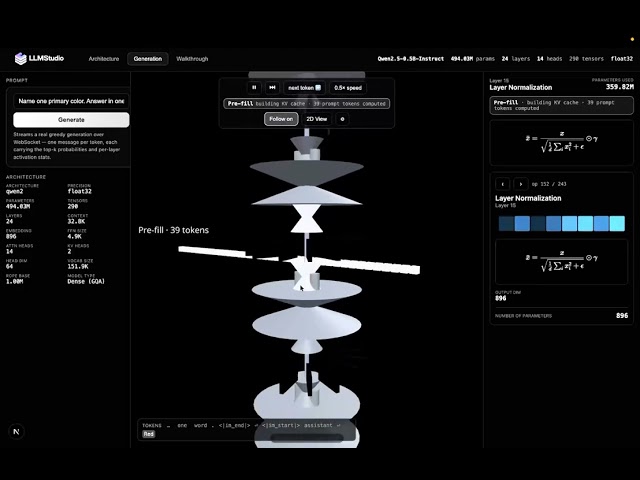The width and height of the screenshot is (640, 480).
Task: Toggle the Follow on button
Action: [281, 119]
